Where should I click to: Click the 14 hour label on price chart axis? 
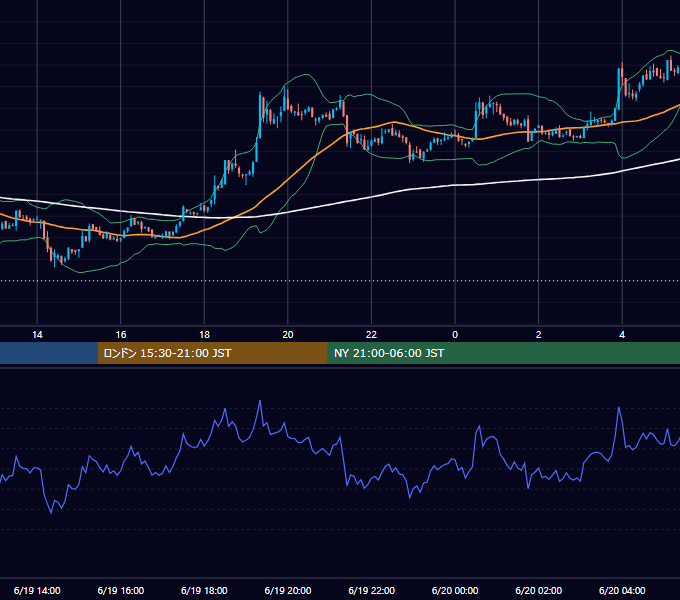click(x=37, y=335)
